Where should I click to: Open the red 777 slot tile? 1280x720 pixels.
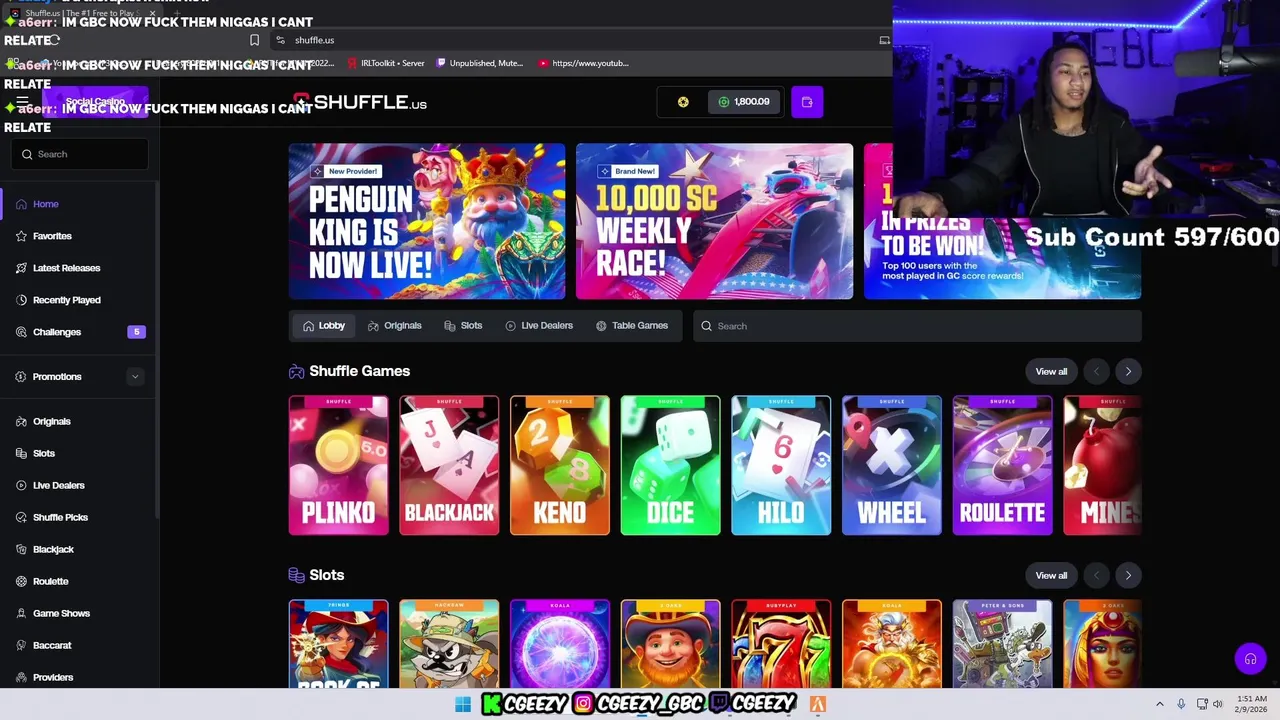click(781, 644)
